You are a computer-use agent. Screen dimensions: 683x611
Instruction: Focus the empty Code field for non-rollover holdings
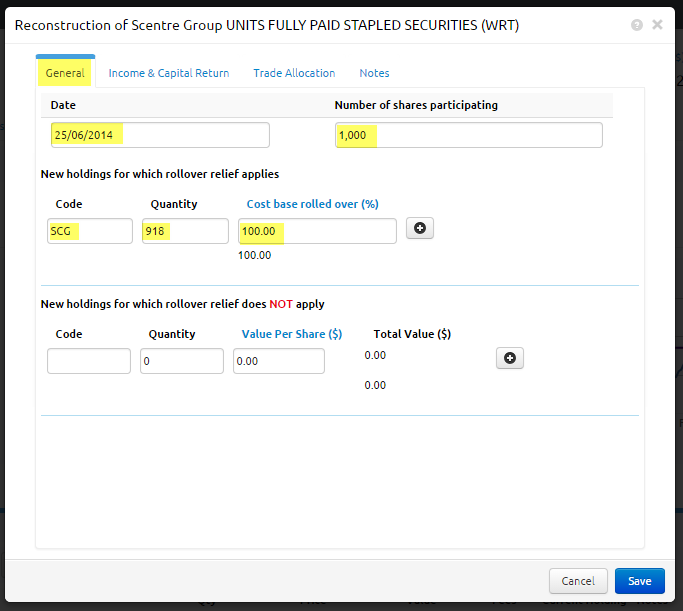click(x=89, y=361)
